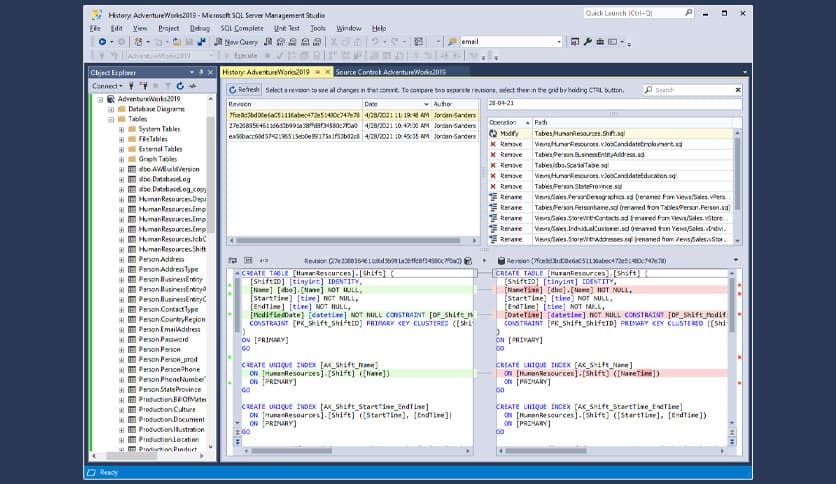Click the find-in-files icon beside email box
Viewport: 836px width, 484px height.
point(453,42)
